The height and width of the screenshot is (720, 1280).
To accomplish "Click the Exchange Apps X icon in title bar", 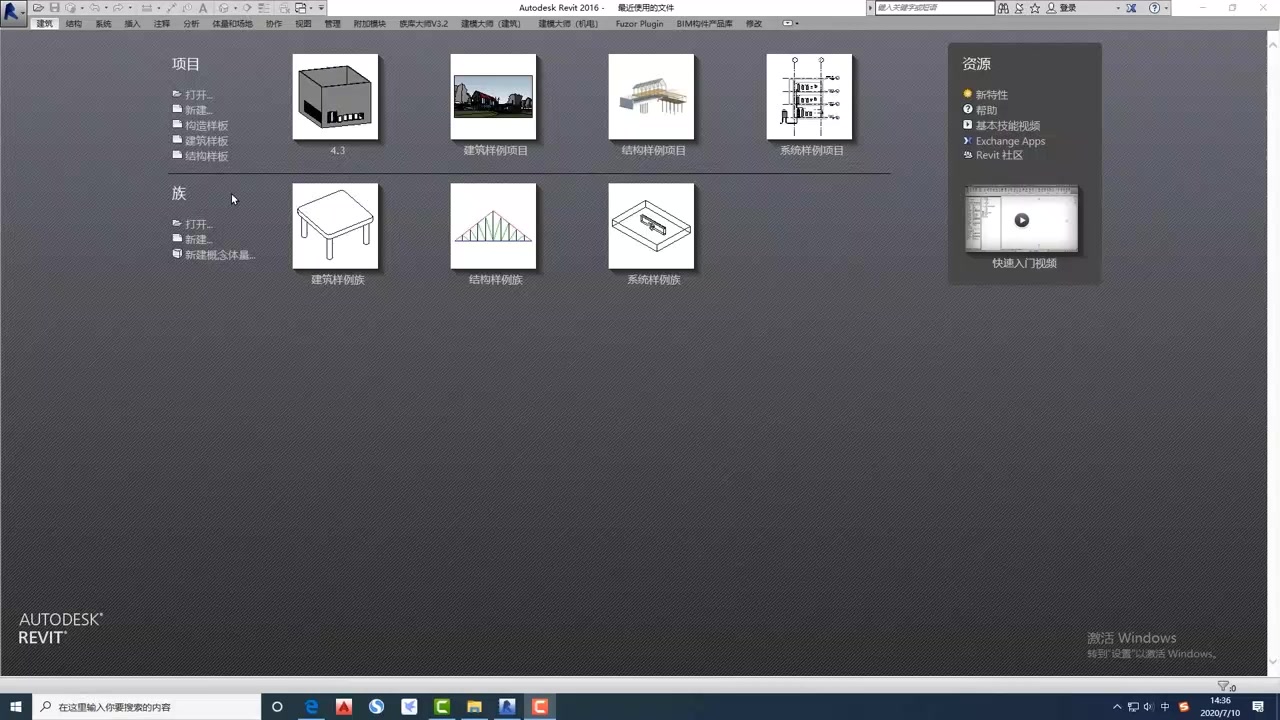I will pos(1131,8).
